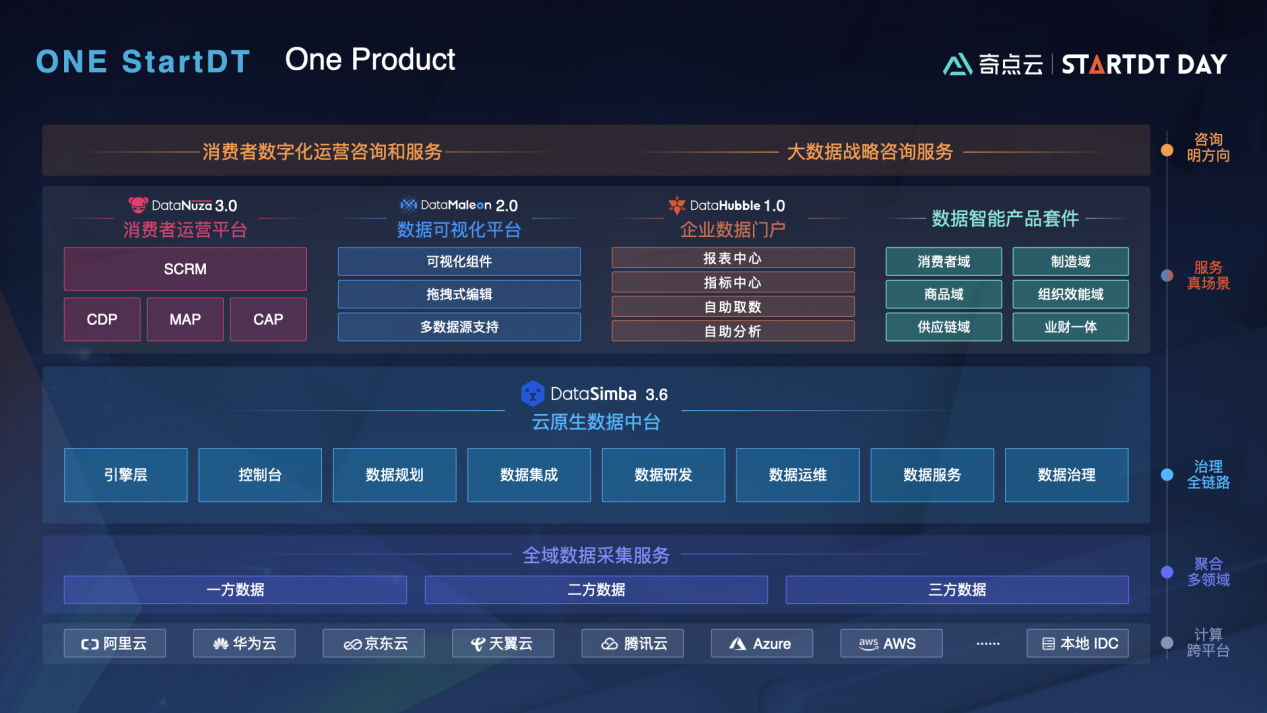The height and width of the screenshot is (713, 1267).
Task: Click the 企业数据门户 title
Action: click(733, 230)
